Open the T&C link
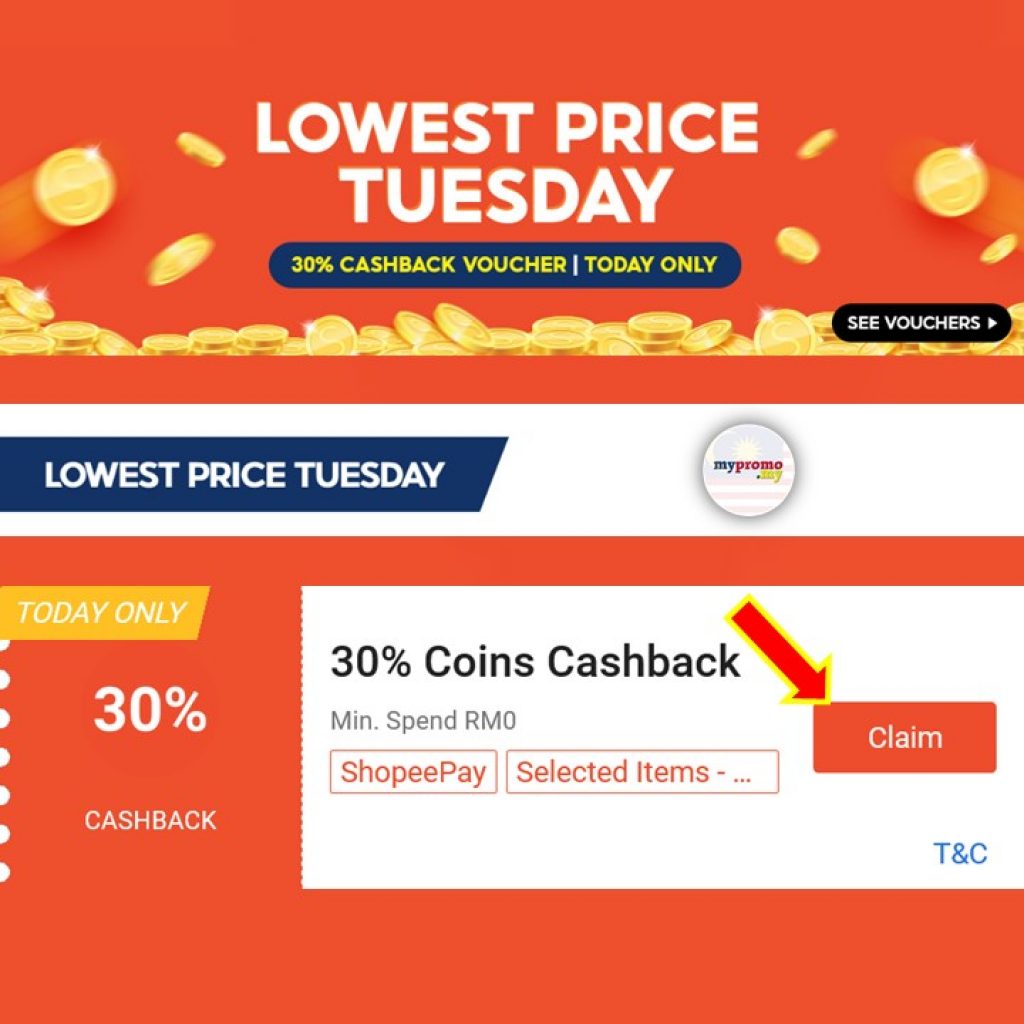The width and height of the screenshot is (1024, 1024). click(960, 854)
